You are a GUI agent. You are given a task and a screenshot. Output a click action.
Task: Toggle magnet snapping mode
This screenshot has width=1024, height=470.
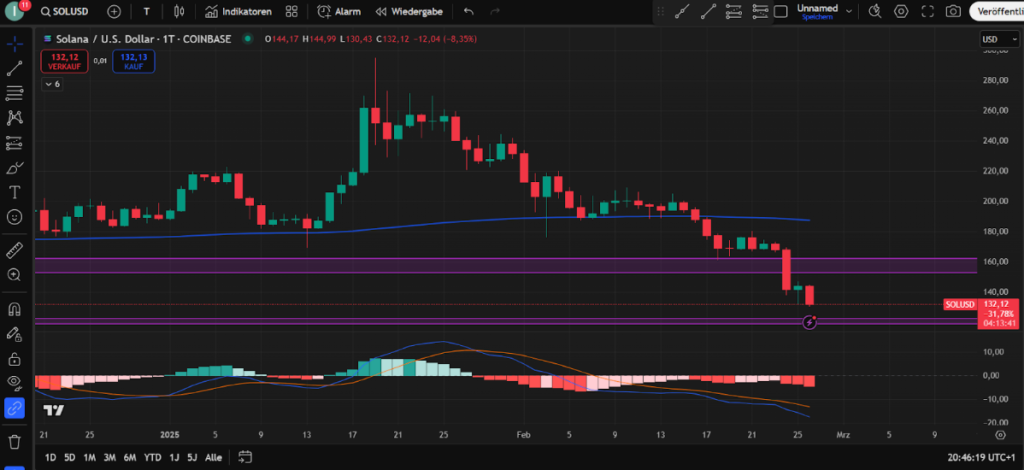15,309
